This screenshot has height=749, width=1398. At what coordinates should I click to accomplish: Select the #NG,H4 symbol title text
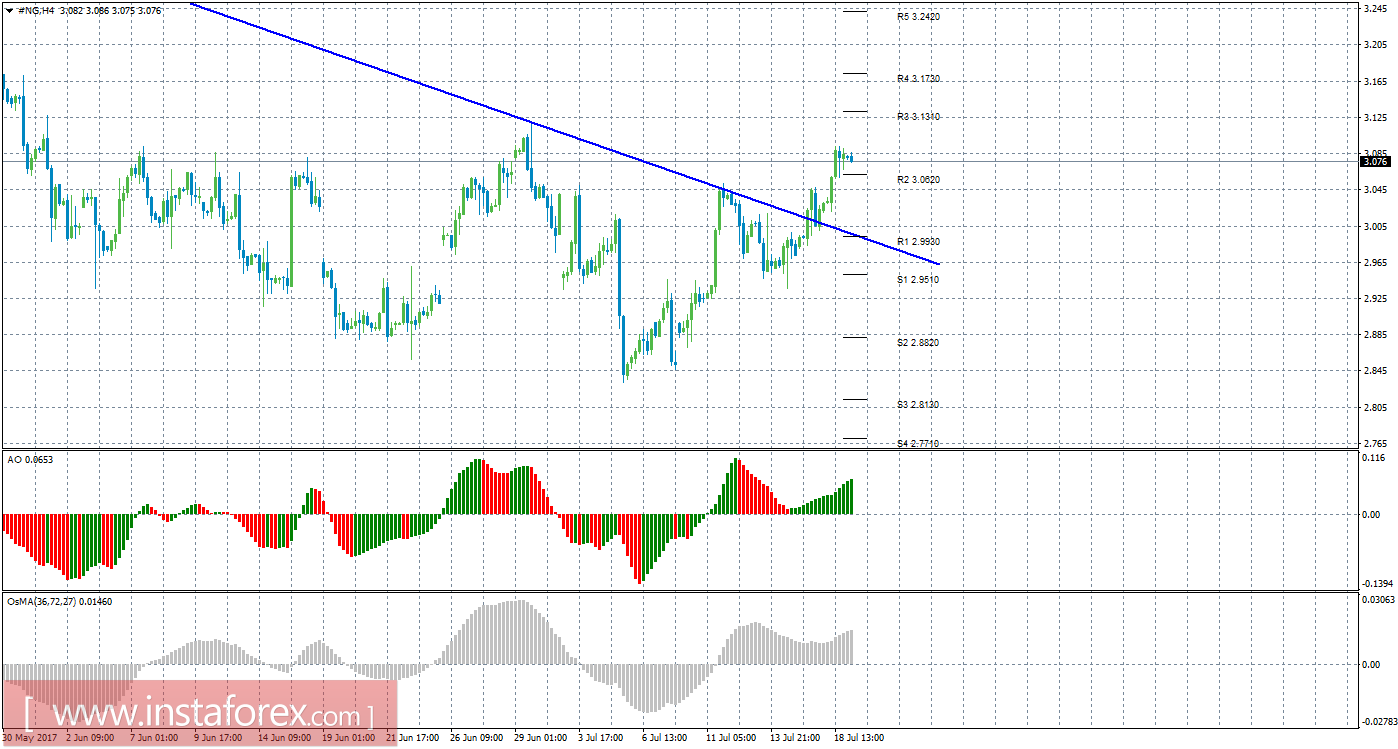(x=37, y=9)
